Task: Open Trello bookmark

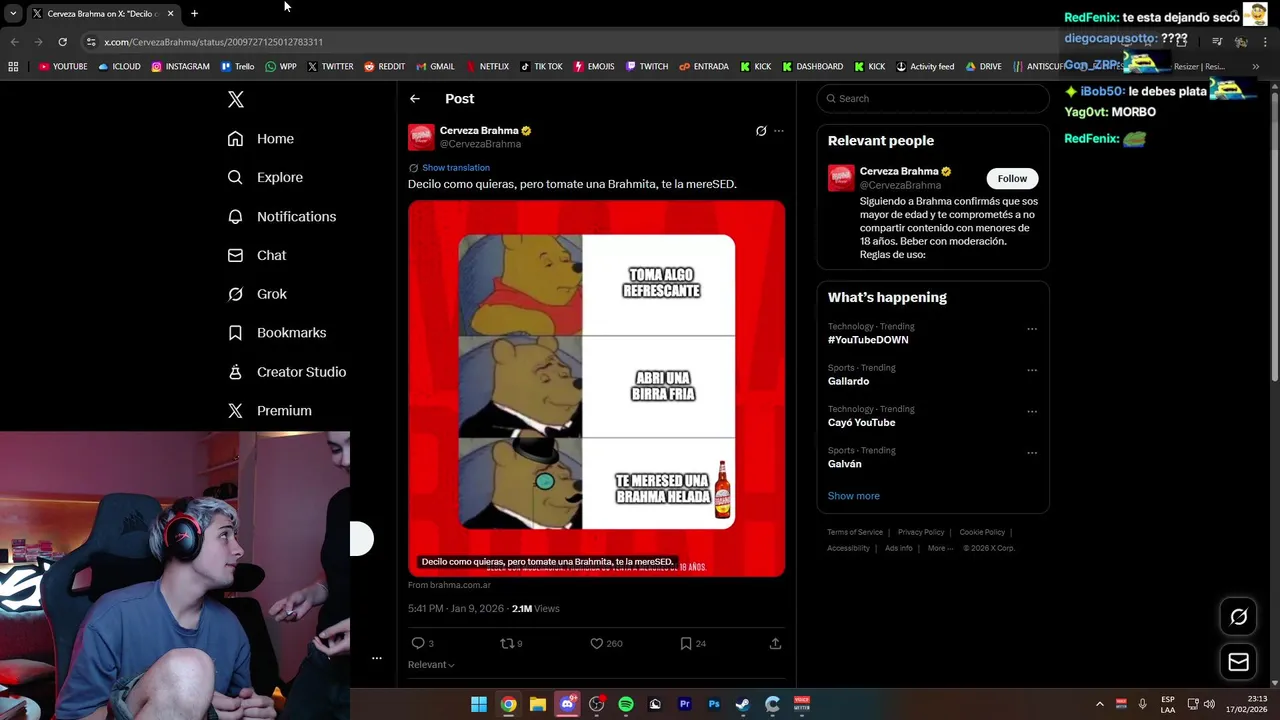Action: click(237, 67)
